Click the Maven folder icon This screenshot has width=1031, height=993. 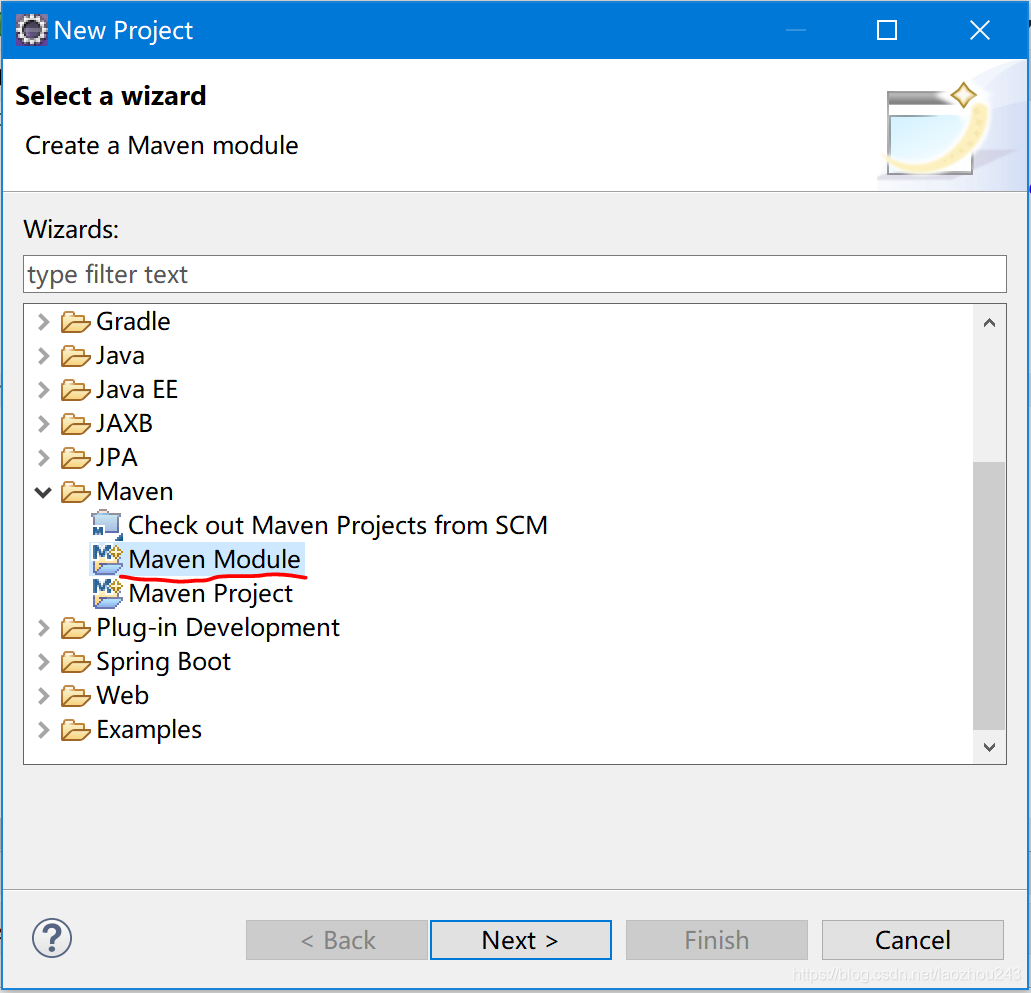pos(75,492)
